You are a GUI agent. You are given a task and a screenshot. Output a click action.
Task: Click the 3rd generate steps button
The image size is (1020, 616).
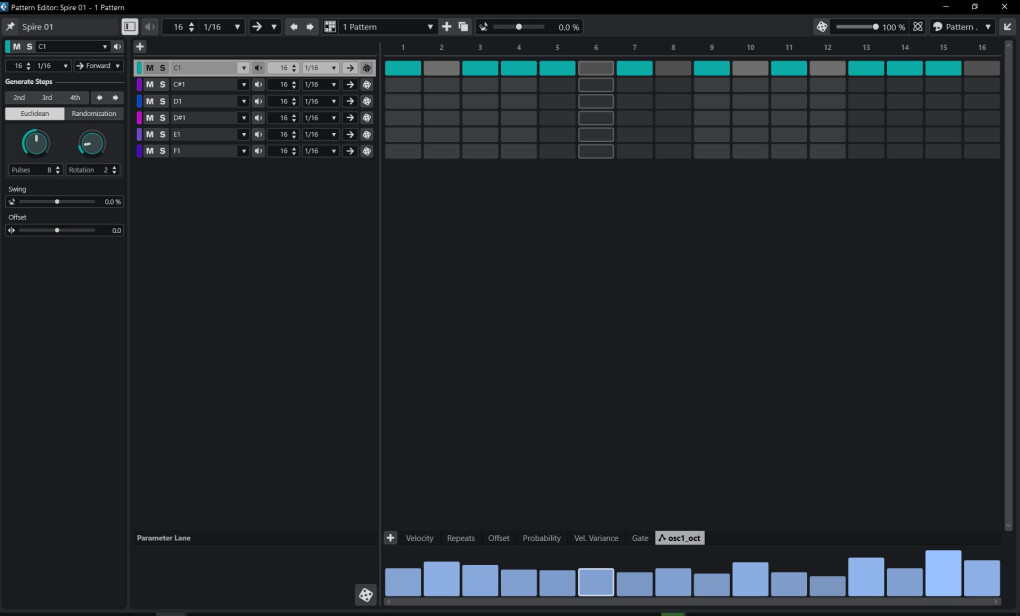pyautogui.click(x=47, y=98)
